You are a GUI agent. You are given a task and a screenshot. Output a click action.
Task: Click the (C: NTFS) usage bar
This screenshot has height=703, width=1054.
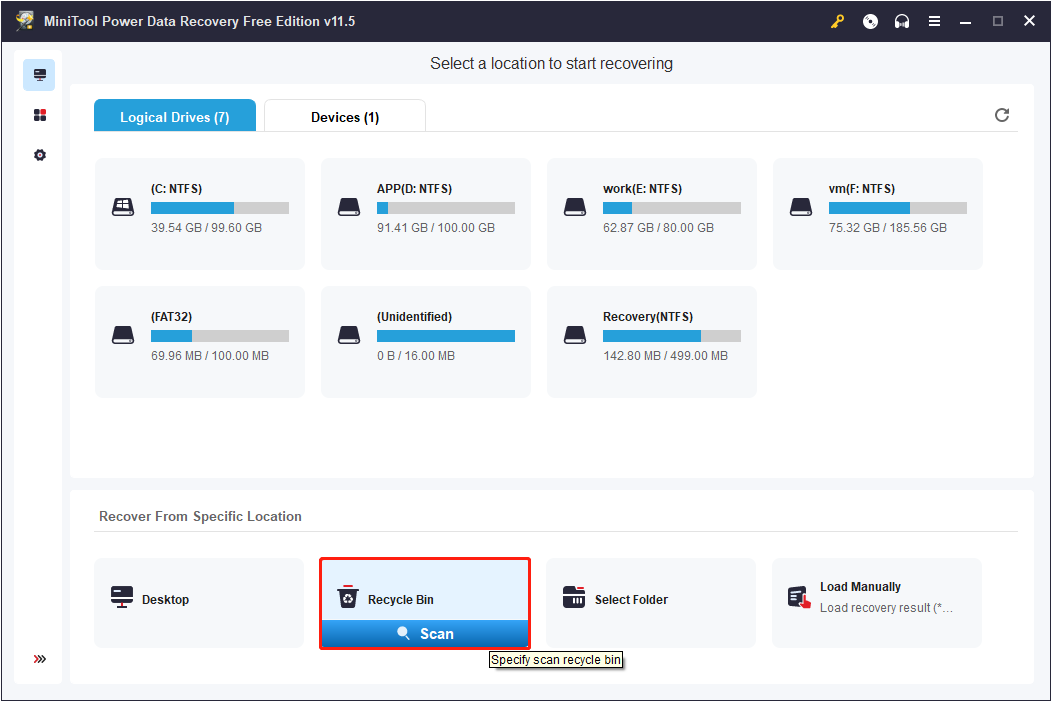coord(220,208)
